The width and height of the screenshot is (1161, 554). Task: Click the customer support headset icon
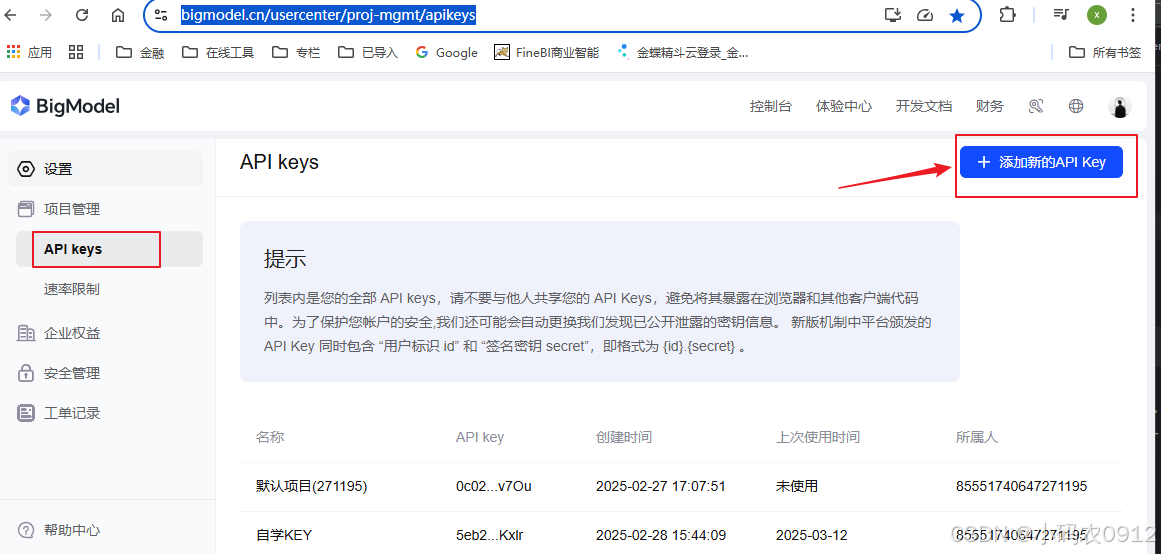click(1036, 106)
